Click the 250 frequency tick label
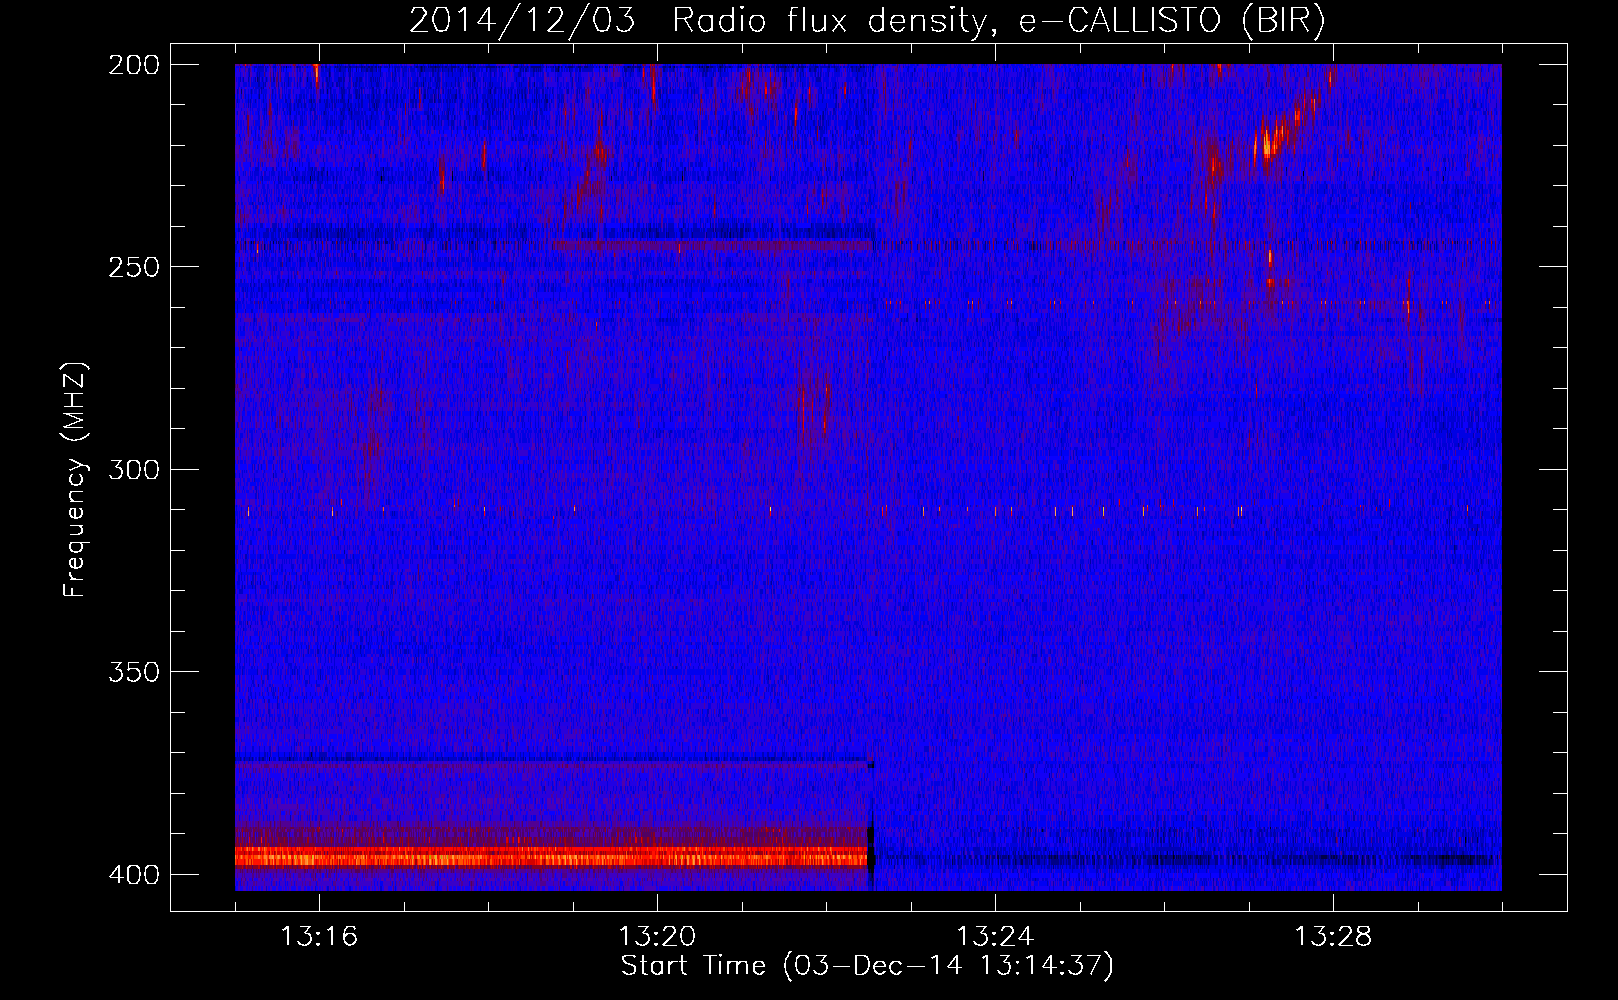1618x1000 pixels. tap(133, 267)
